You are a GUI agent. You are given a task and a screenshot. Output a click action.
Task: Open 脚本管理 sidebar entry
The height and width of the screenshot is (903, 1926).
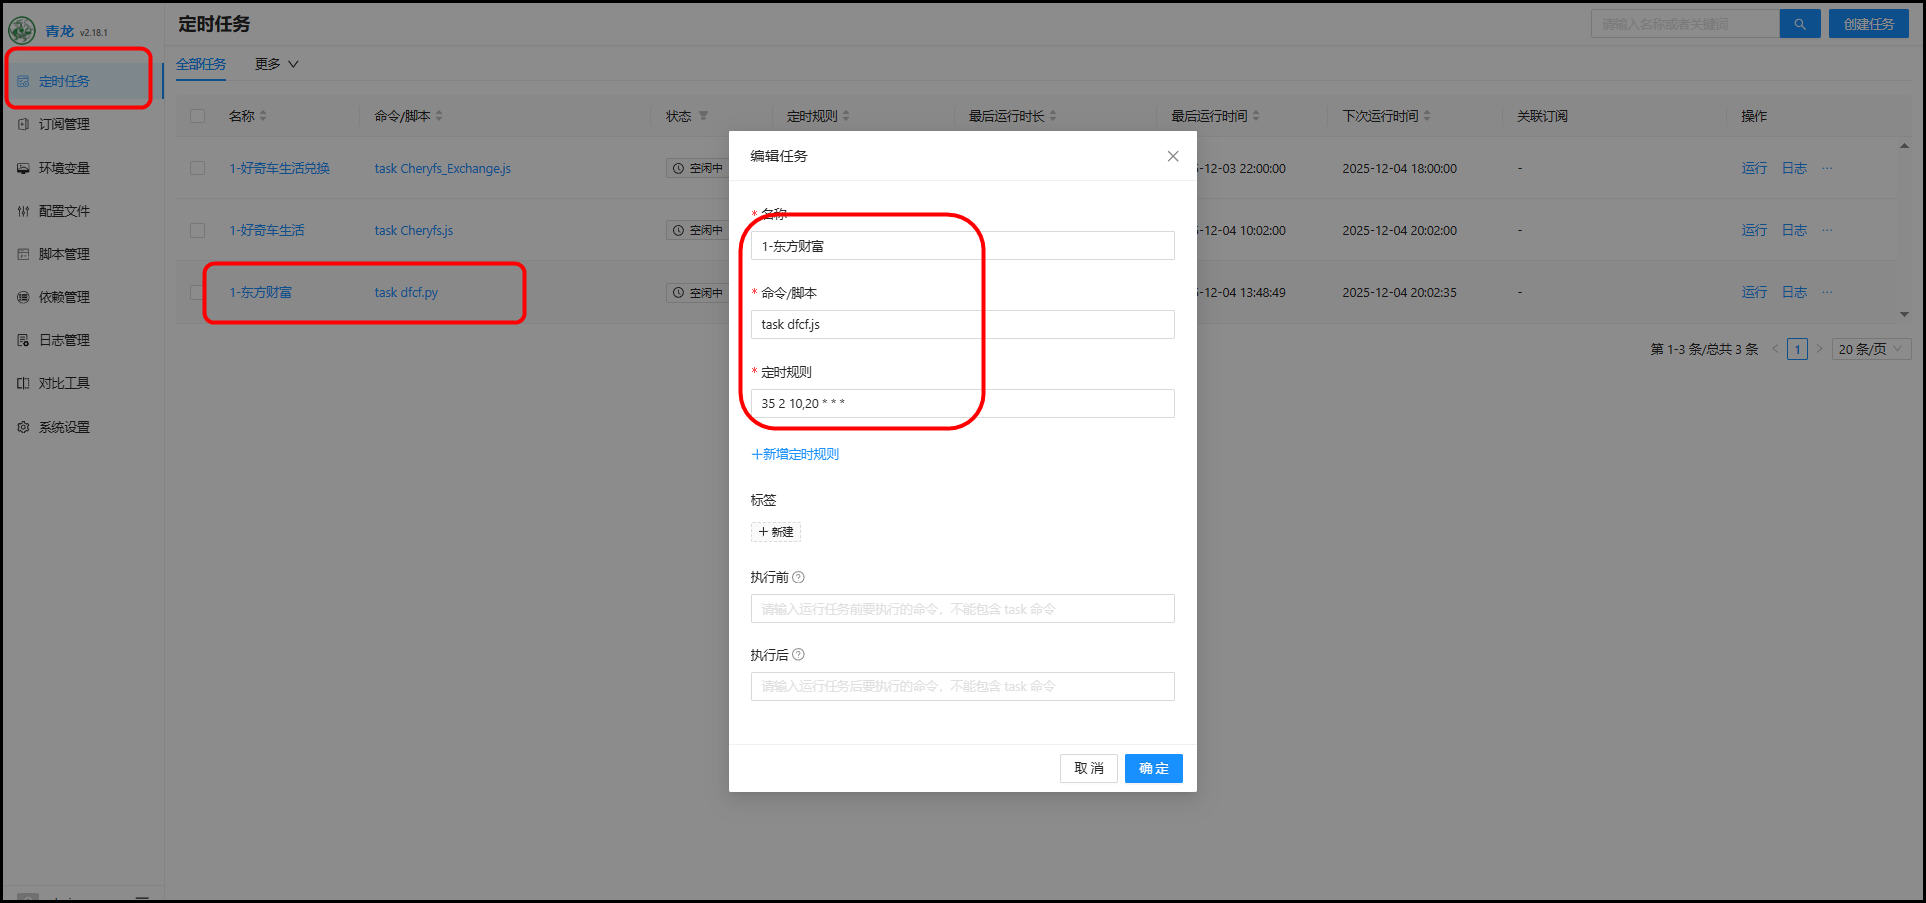[64, 254]
